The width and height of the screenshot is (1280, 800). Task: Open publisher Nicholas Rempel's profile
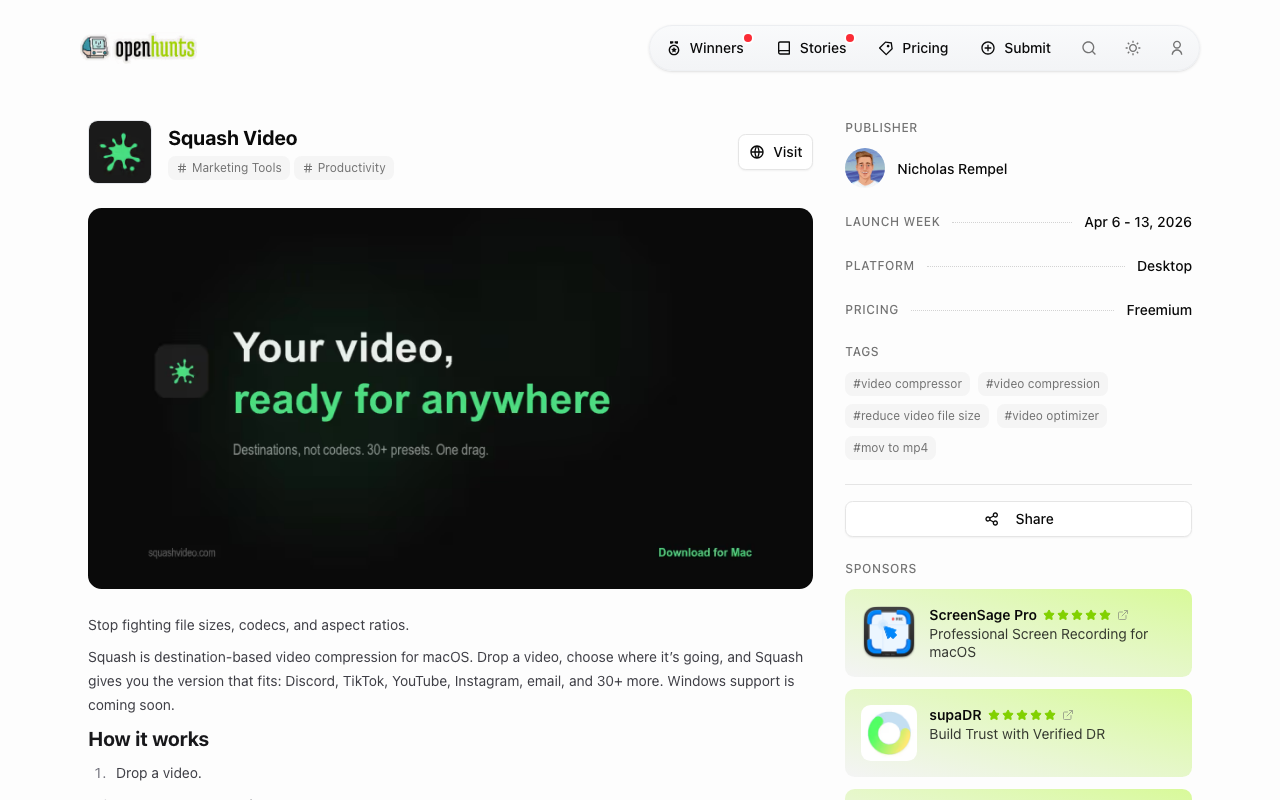click(x=952, y=169)
